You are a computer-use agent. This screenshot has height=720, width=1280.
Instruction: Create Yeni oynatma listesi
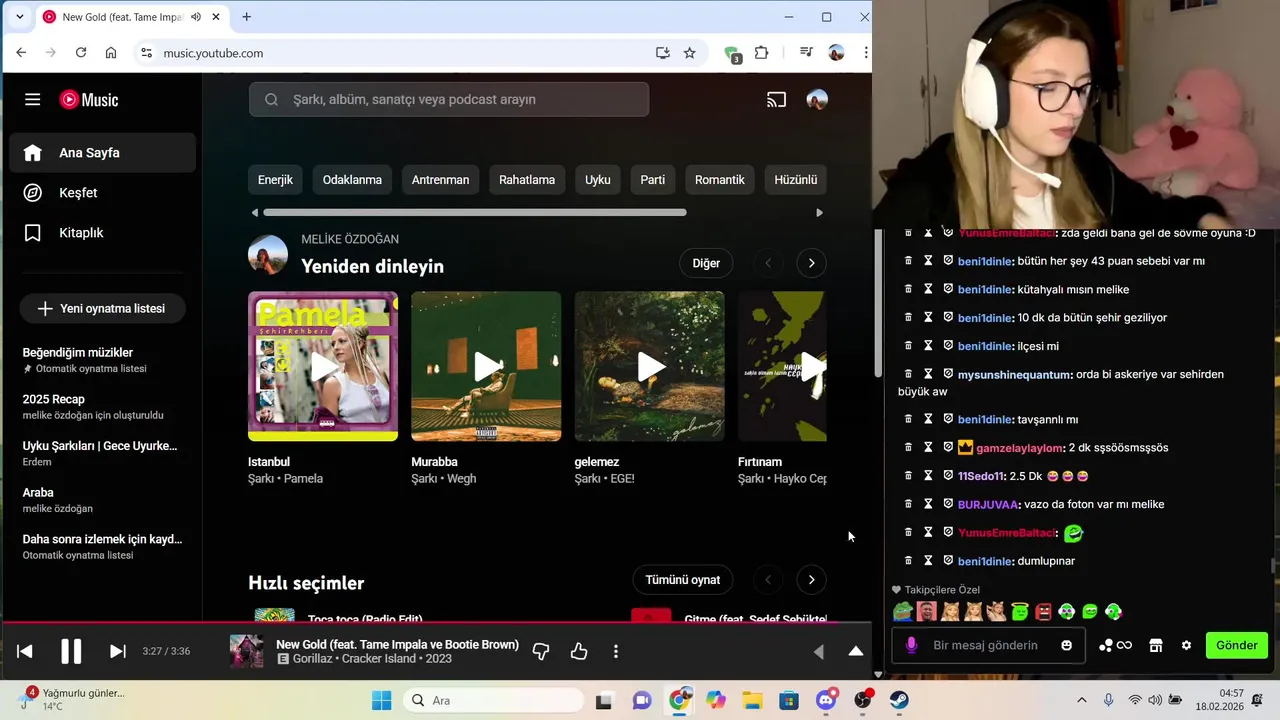(103, 309)
